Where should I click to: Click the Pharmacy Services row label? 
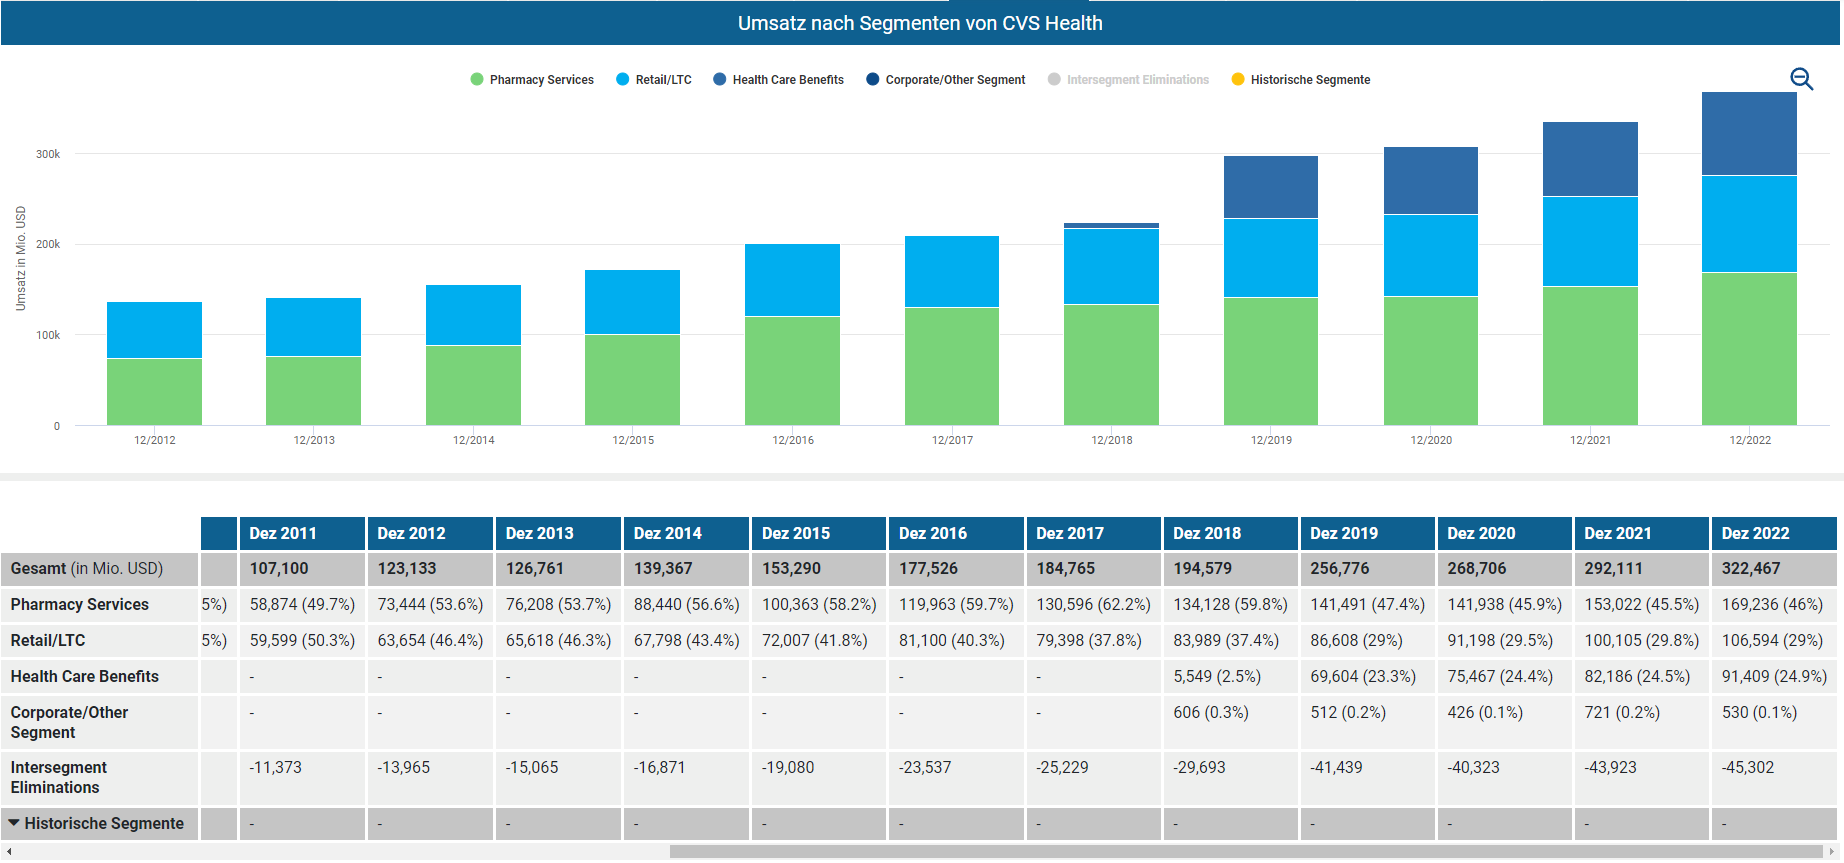pyautogui.click(x=80, y=604)
